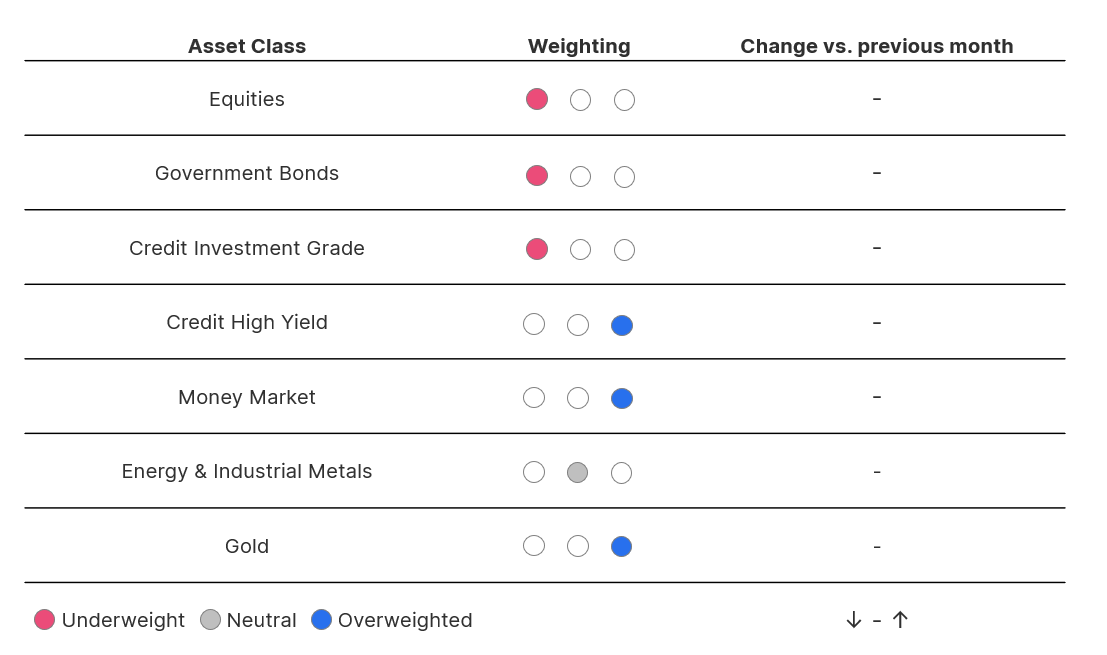Click the Weighting column header
1107x655 pixels.
[579, 46]
